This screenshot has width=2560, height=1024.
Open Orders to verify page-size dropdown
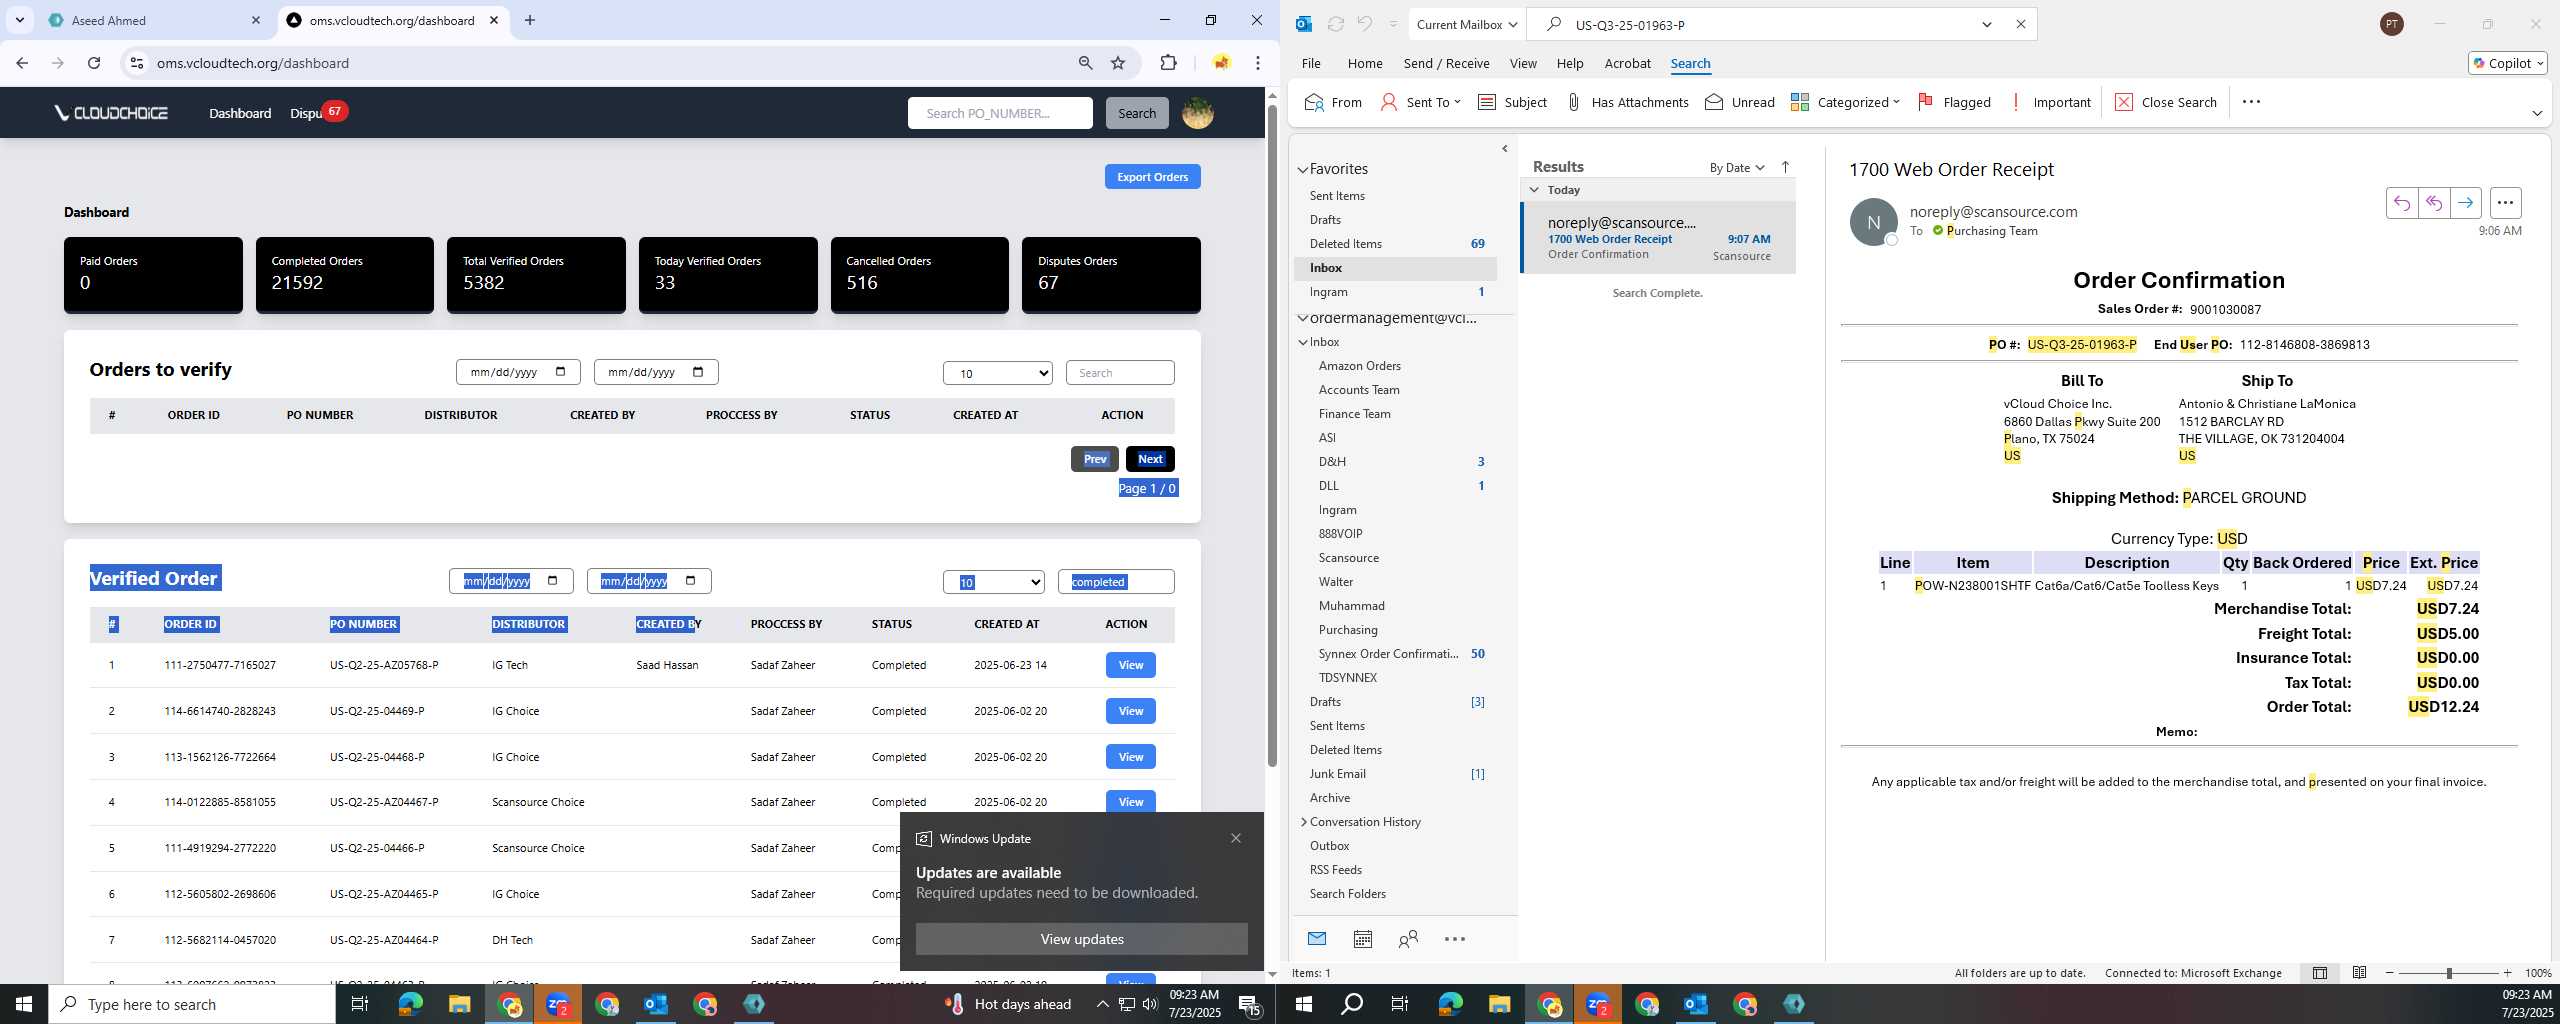[997, 373]
